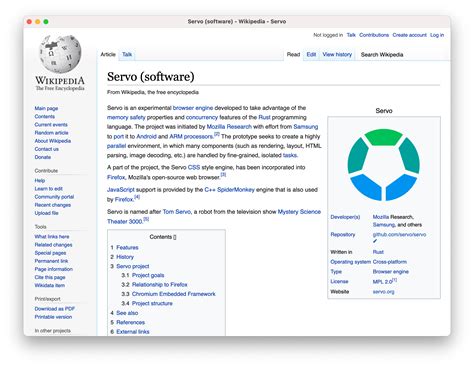Click Download as PDF
The image size is (474, 367).
pos(55,309)
